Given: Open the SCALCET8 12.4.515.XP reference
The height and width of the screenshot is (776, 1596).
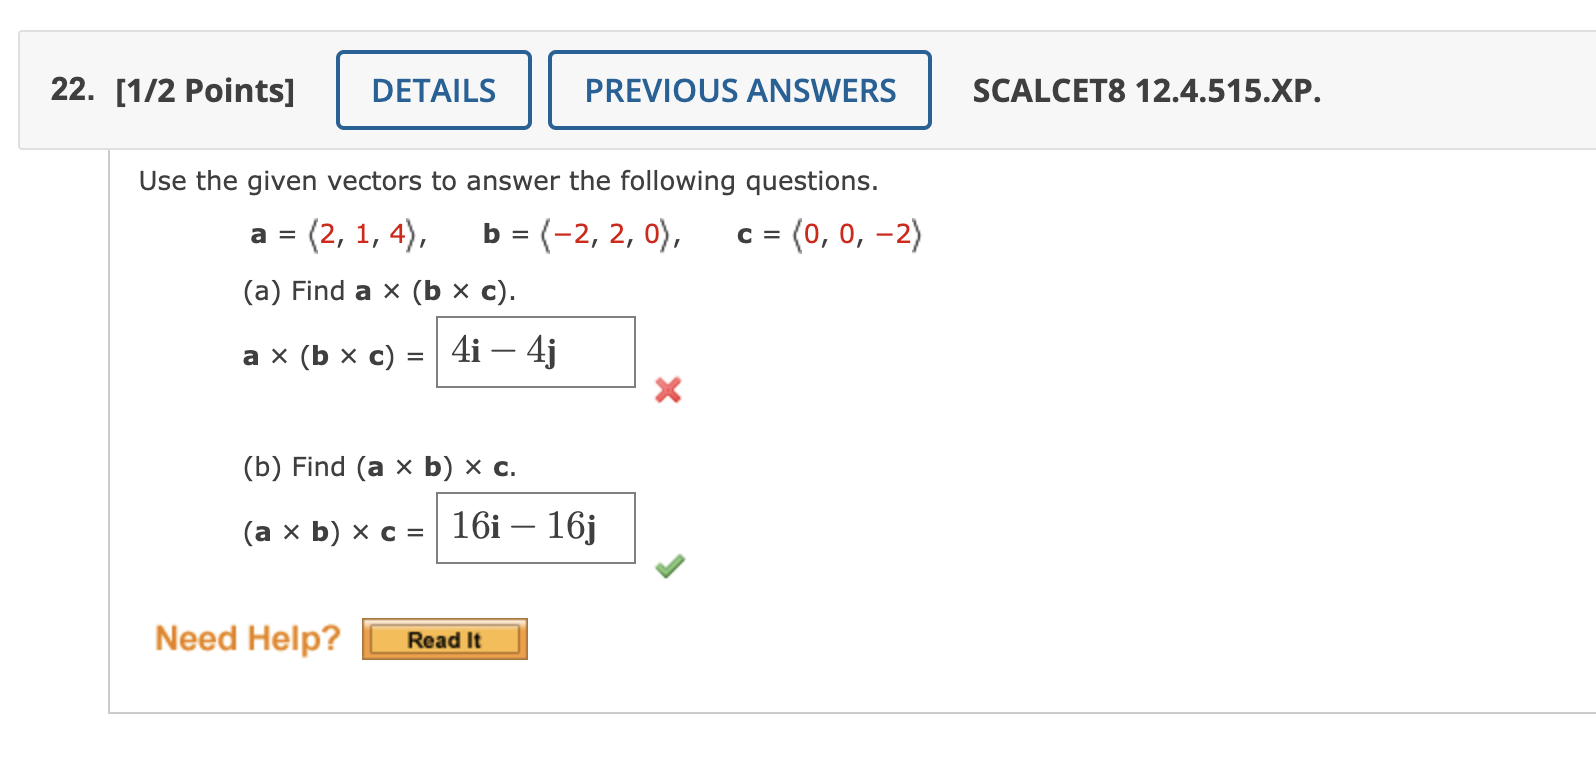Looking at the screenshot, I should pos(1148,91).
